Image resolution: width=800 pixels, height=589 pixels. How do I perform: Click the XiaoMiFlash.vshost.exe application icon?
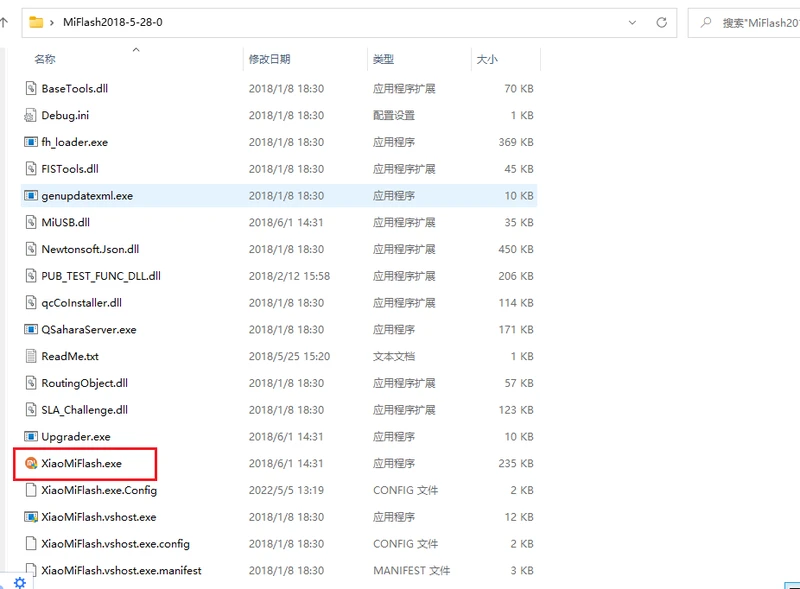click(x=31, y=517)
